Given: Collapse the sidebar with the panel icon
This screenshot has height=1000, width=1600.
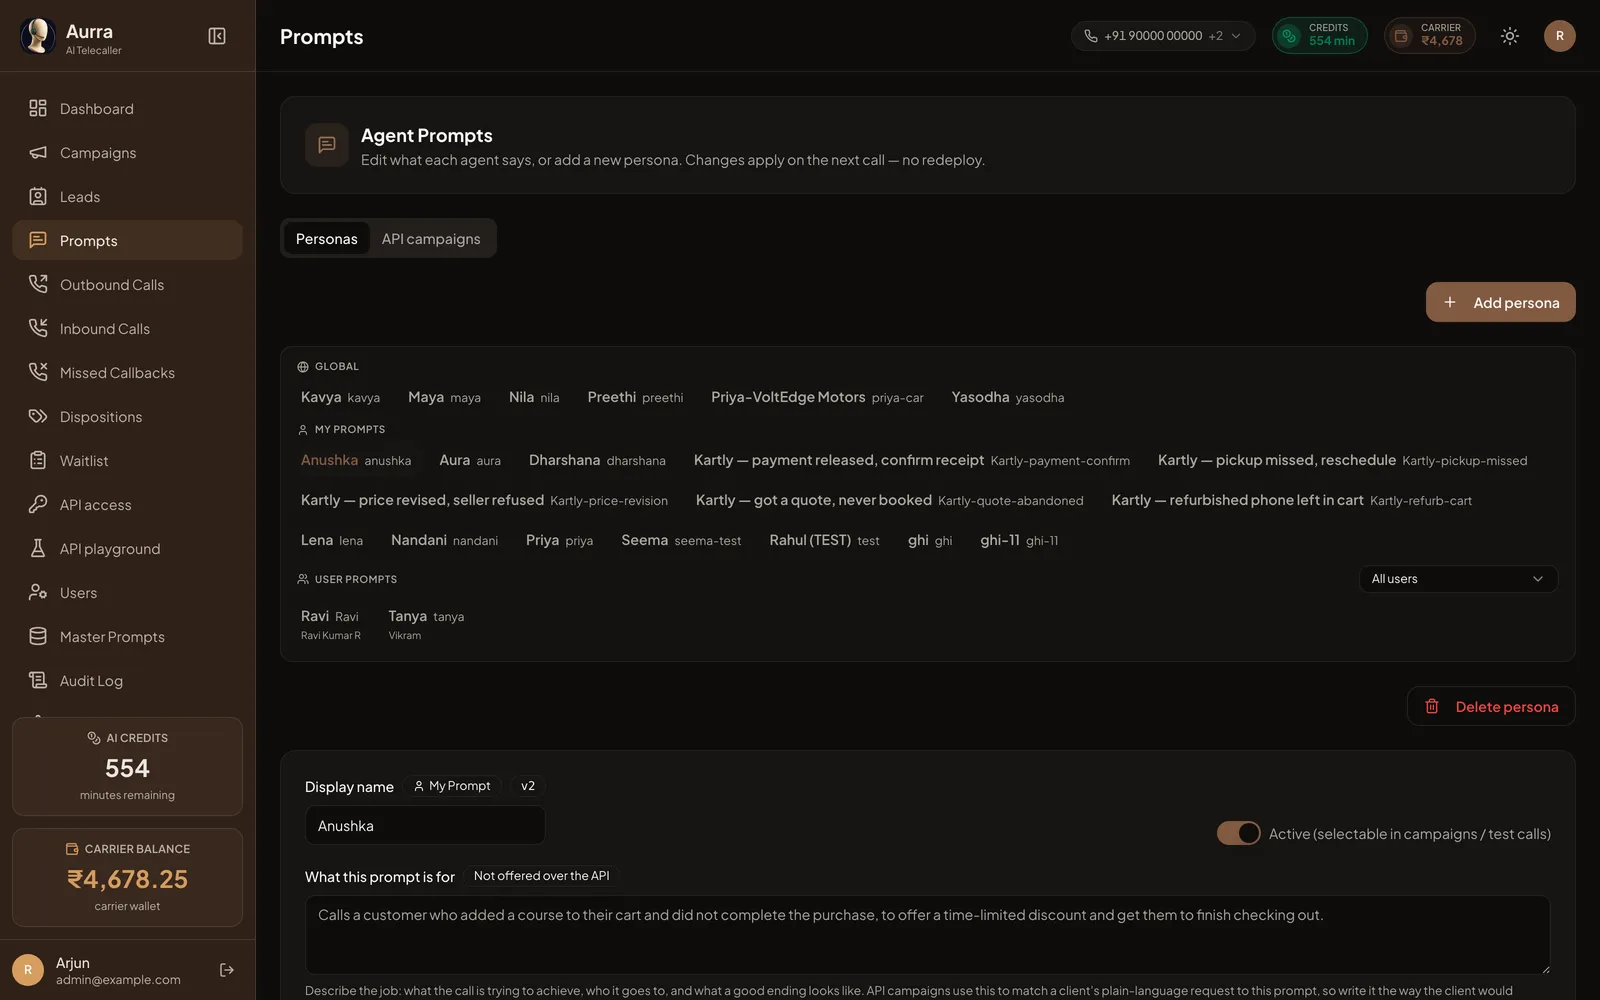Looking at the screenshot, I should (217, 36).
